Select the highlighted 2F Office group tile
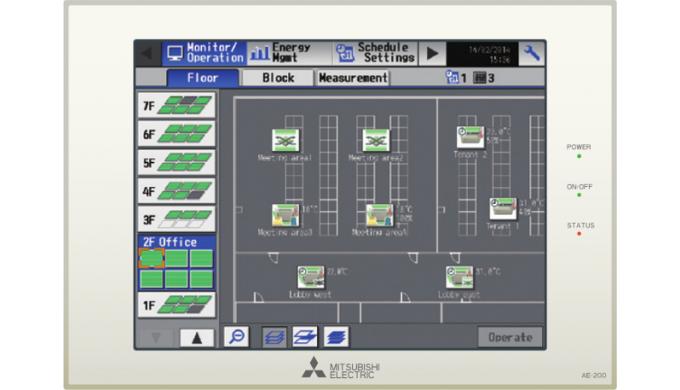 151,259
